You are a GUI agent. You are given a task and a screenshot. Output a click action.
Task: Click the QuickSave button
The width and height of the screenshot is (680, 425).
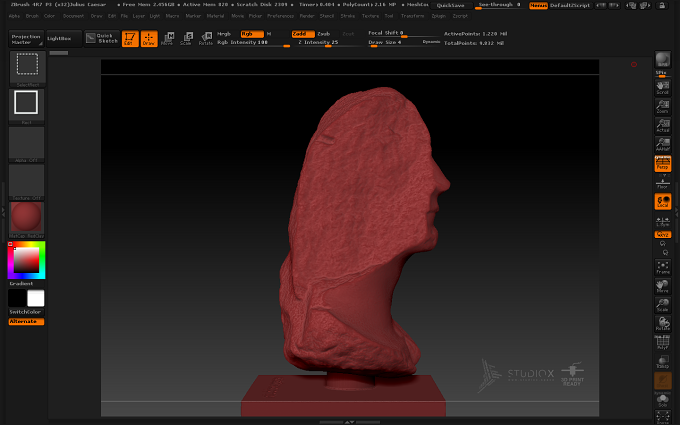click(451, 6)
